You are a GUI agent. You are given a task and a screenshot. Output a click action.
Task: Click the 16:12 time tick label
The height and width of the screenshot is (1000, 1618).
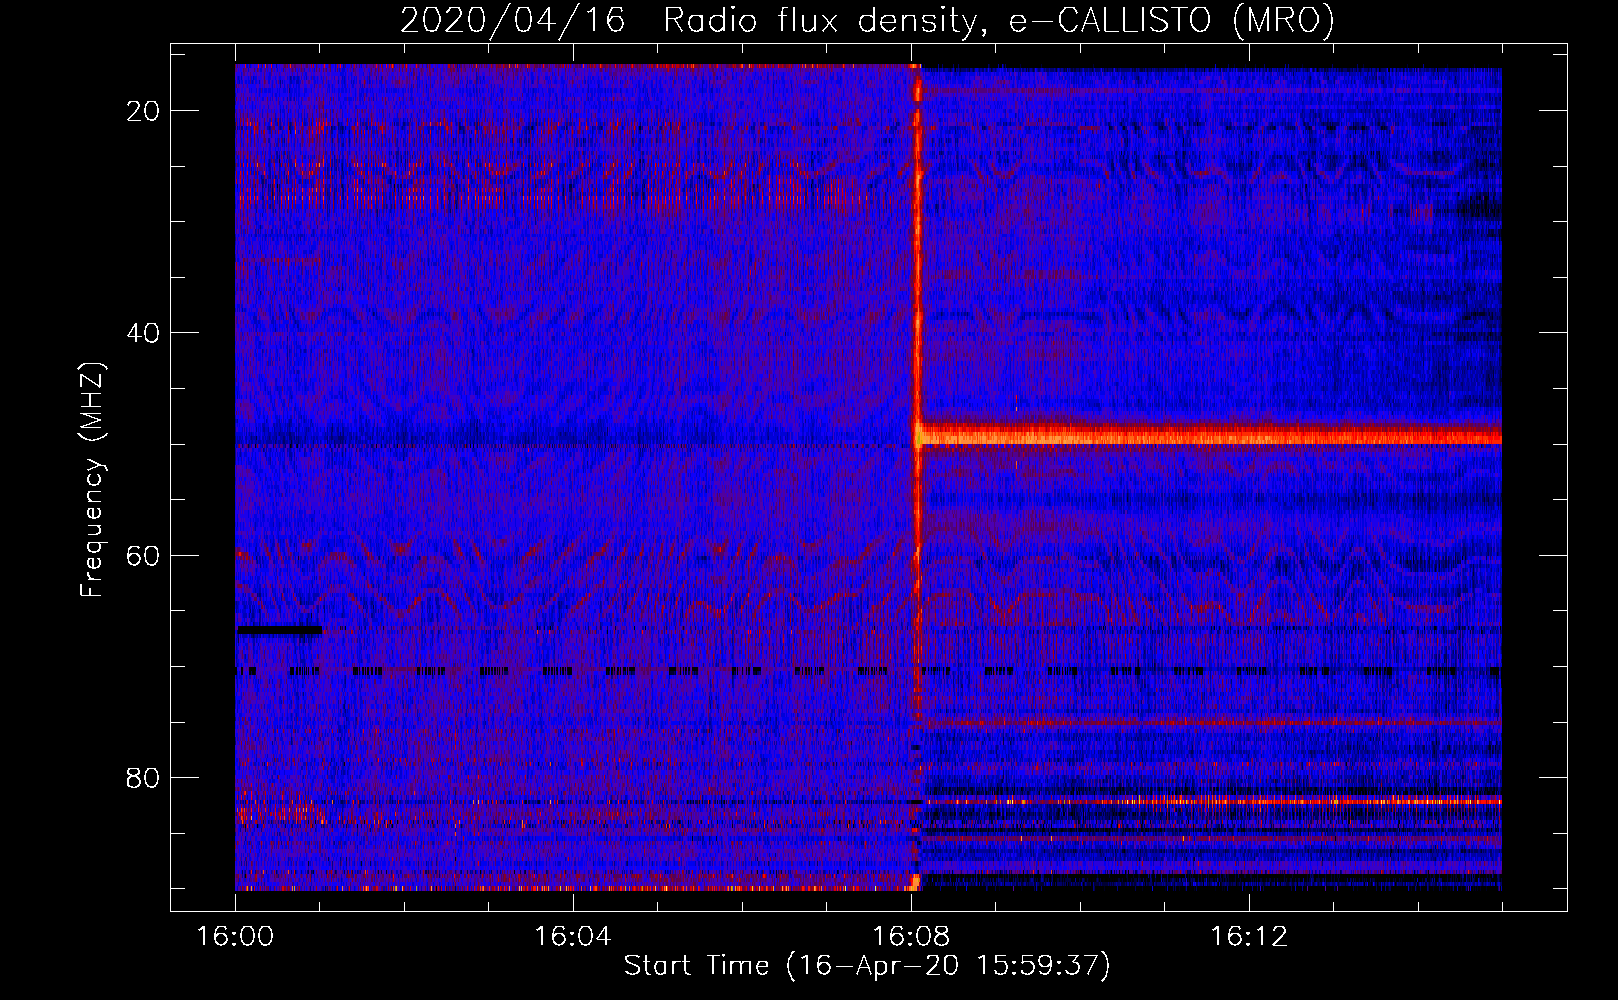1249,936
